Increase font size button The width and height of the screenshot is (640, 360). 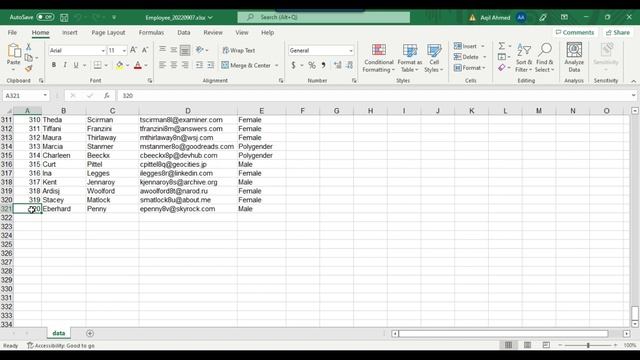point(133,50)
